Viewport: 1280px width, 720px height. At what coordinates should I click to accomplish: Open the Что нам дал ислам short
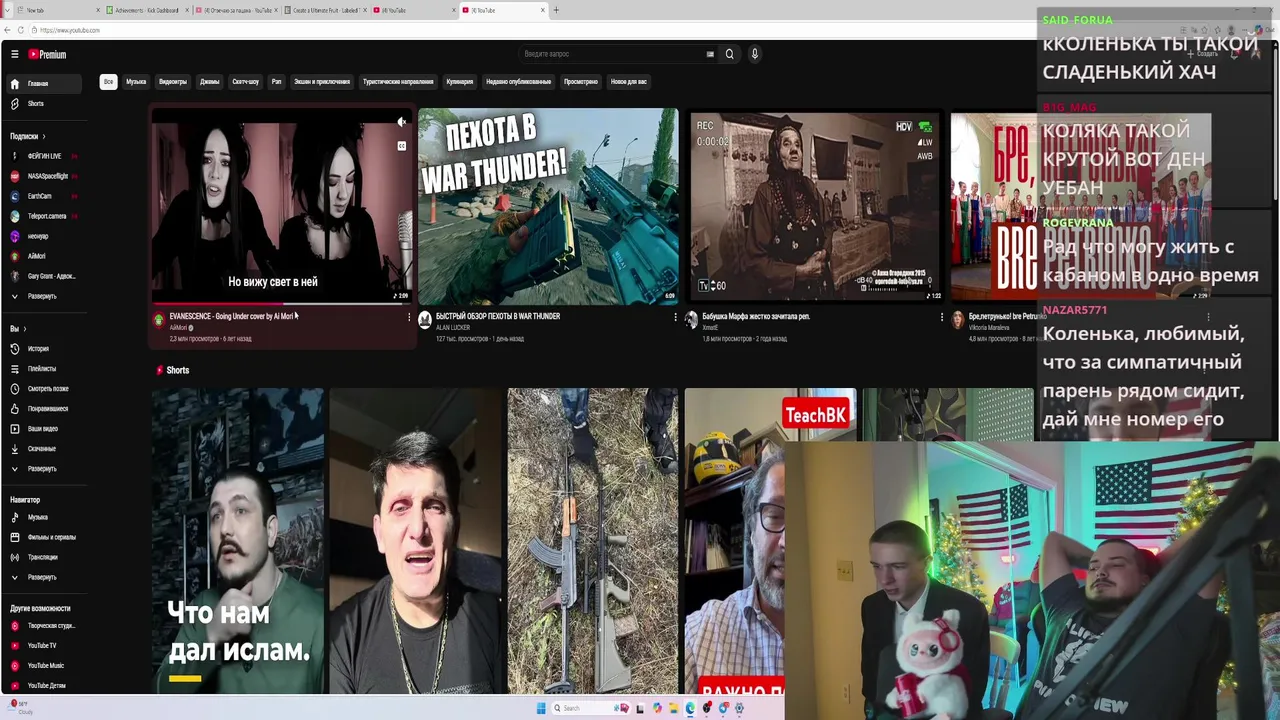(238, 541)
